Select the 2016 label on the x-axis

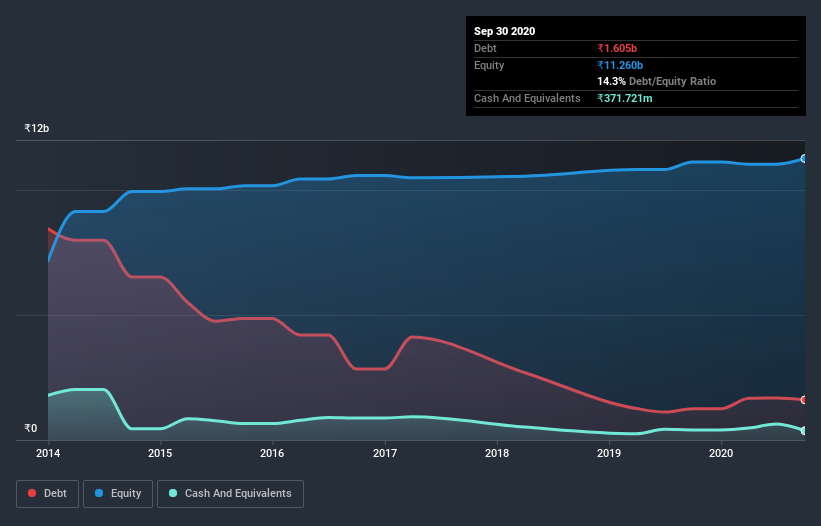click(x=272, y=453)
